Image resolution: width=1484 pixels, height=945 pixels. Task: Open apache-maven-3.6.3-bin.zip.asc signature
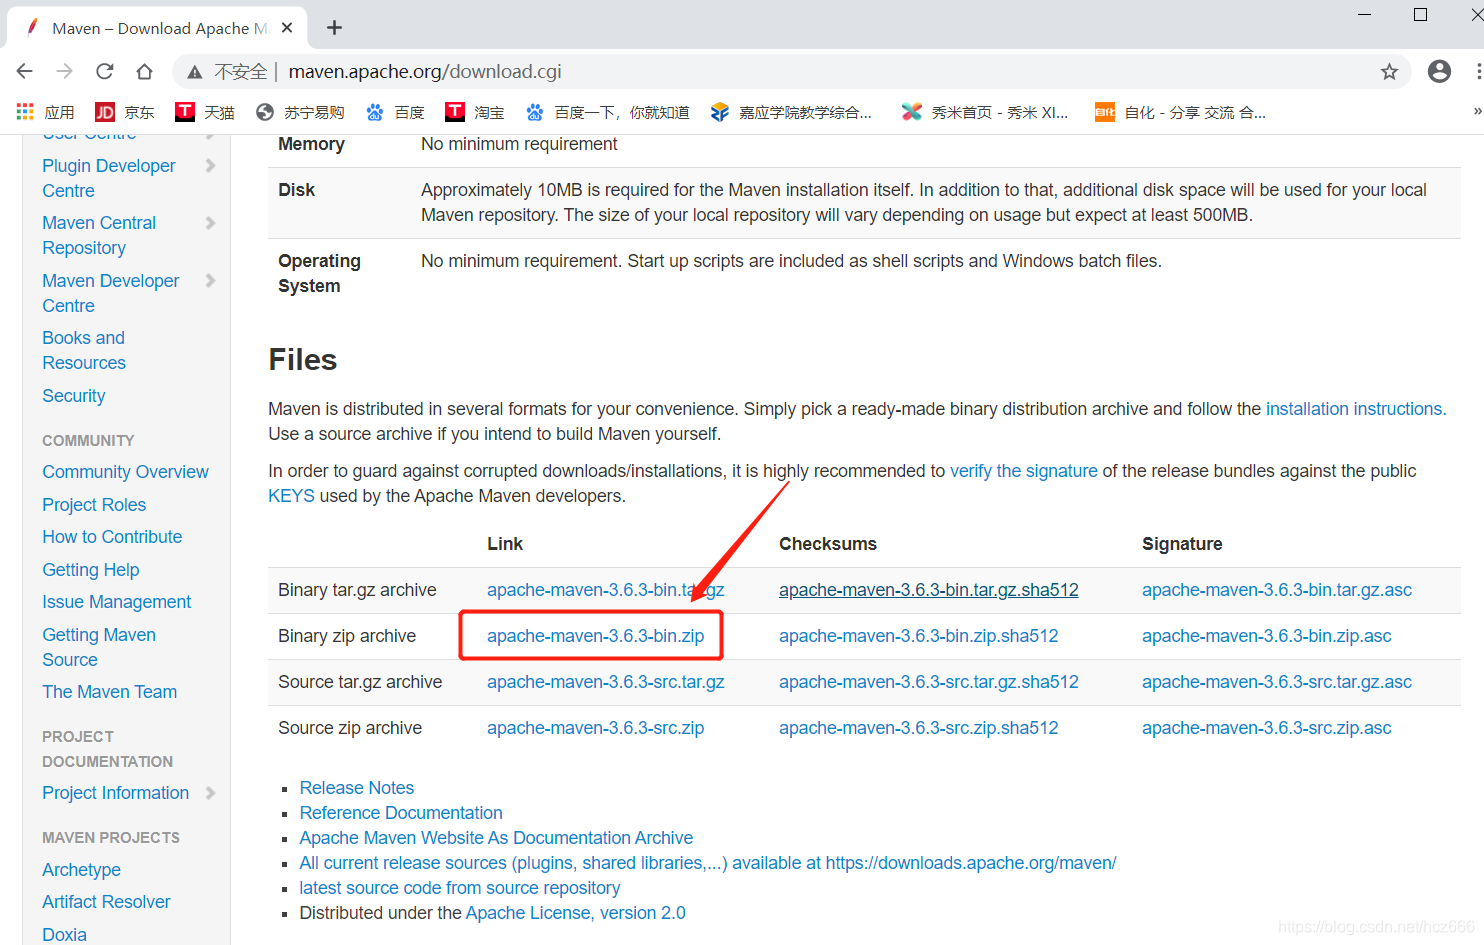1266,636
